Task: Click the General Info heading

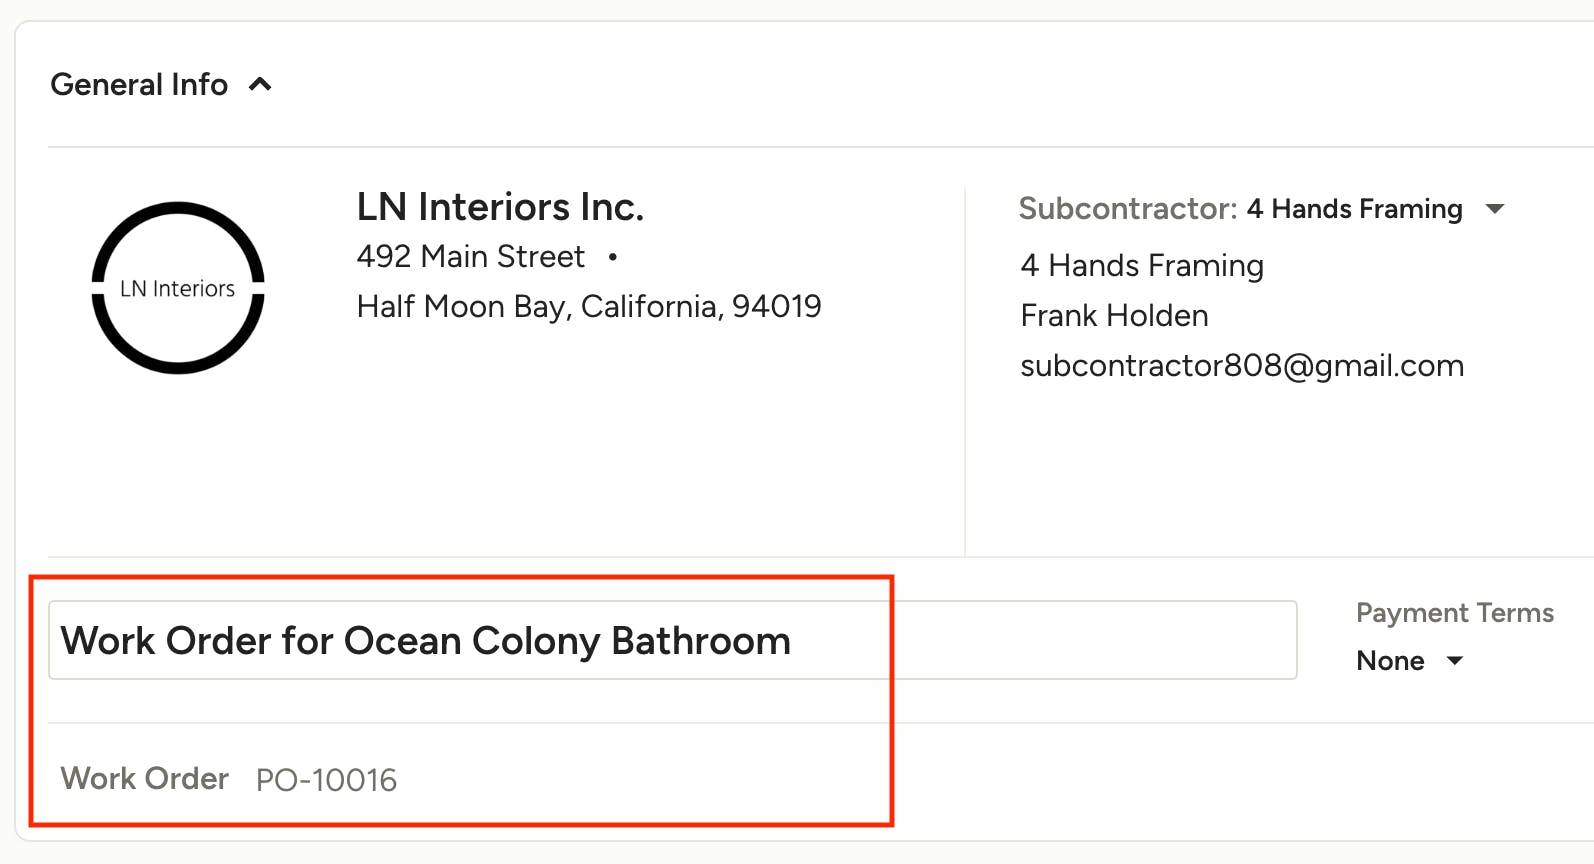Action: point(139,85)
